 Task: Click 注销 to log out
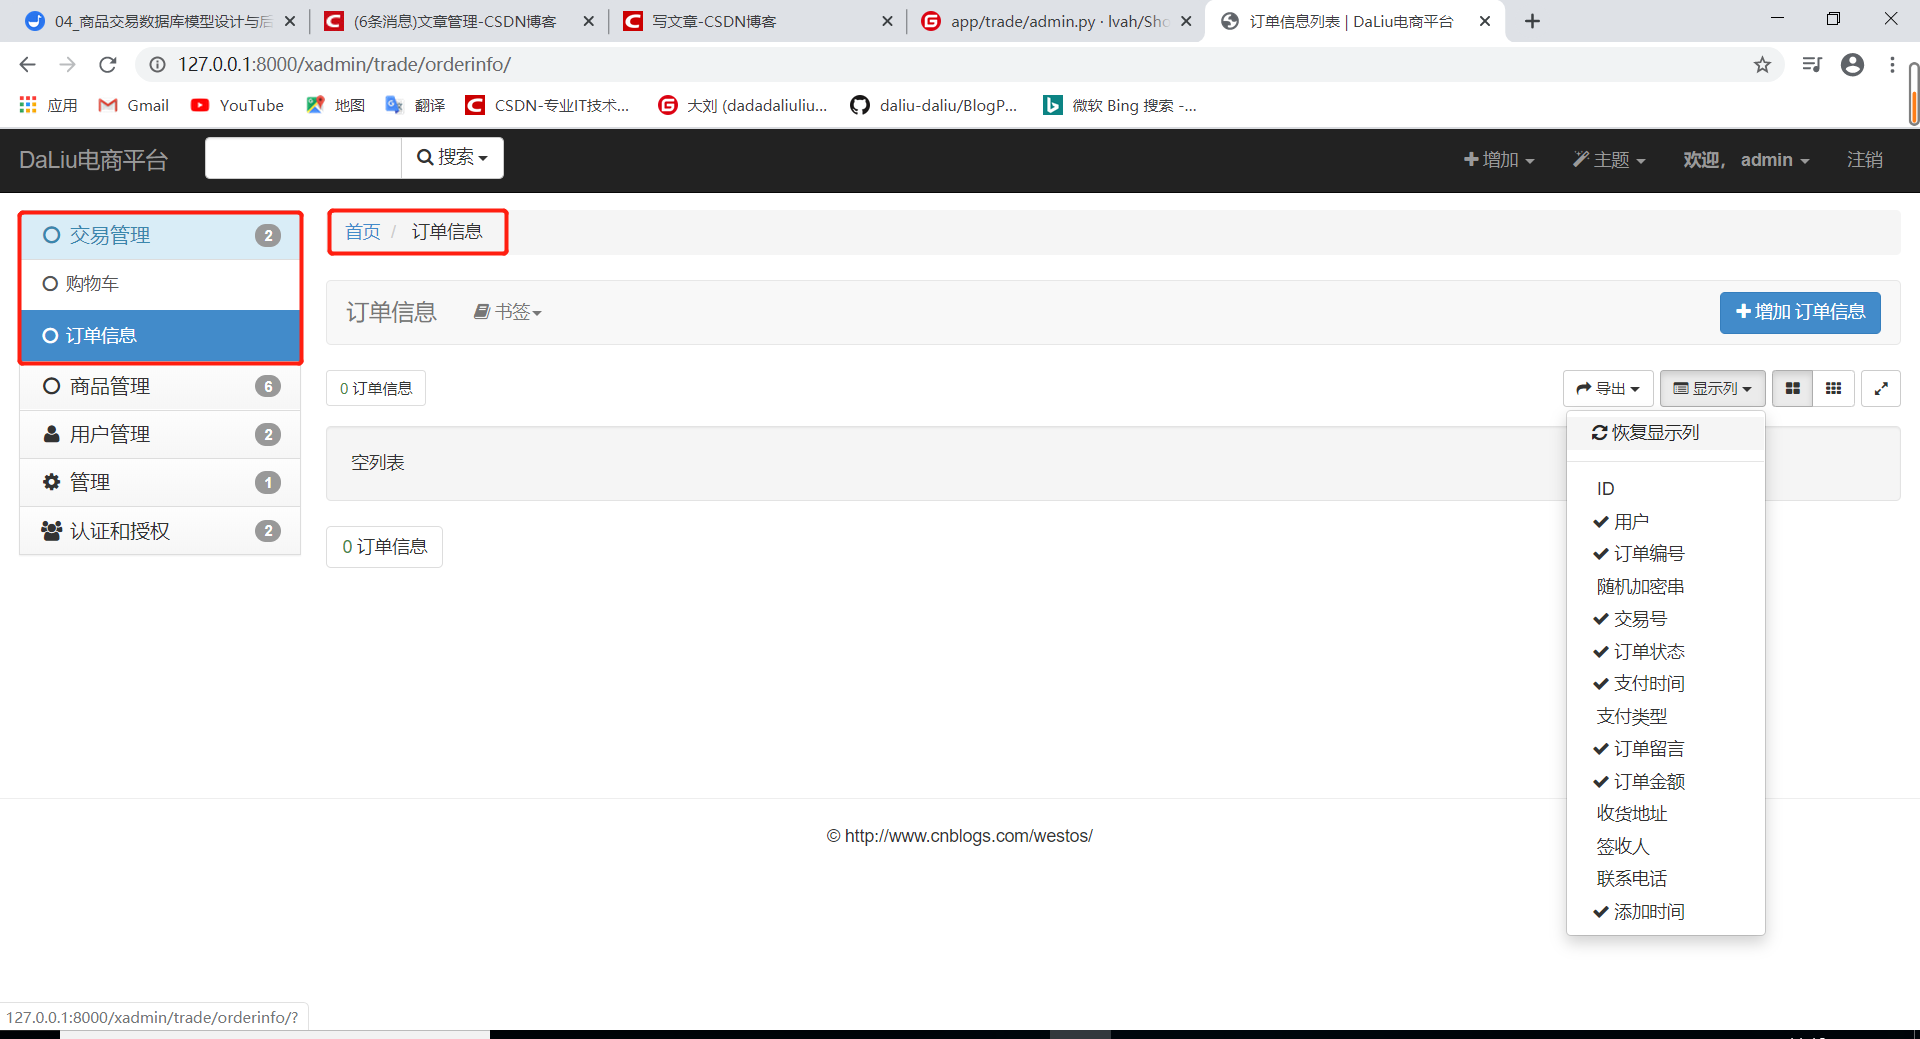click(x=1864, y=160)
